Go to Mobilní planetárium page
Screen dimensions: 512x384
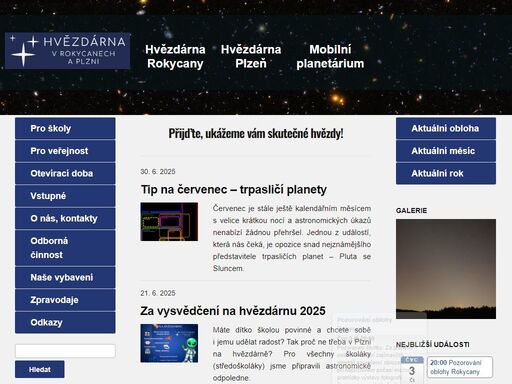pyautogui.click(x=330, y=56)
